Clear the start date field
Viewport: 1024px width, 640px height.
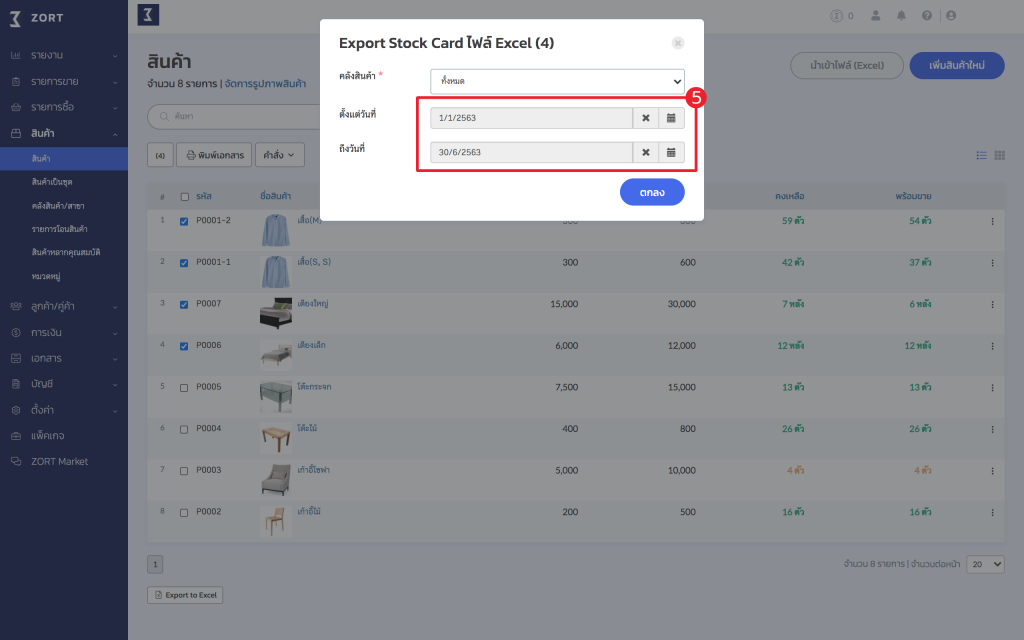point(645,118)
